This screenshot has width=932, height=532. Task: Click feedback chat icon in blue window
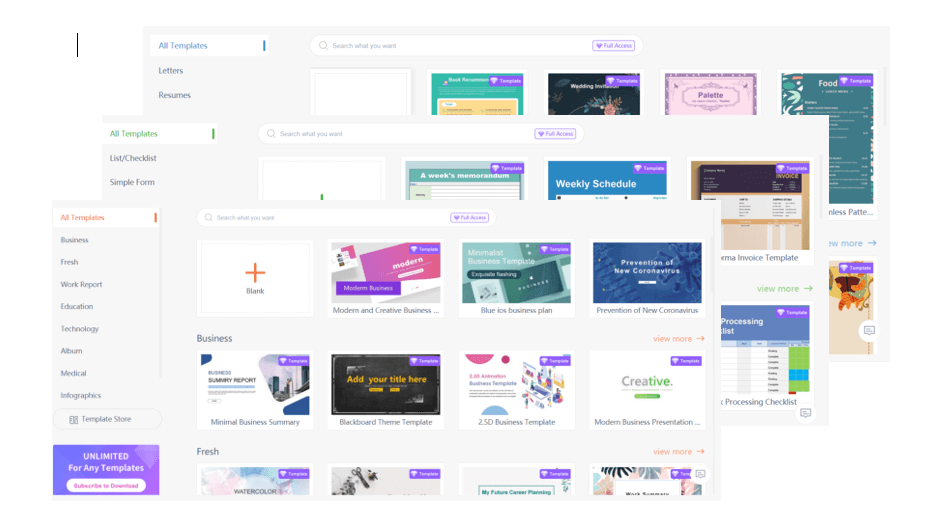(869, 330)
